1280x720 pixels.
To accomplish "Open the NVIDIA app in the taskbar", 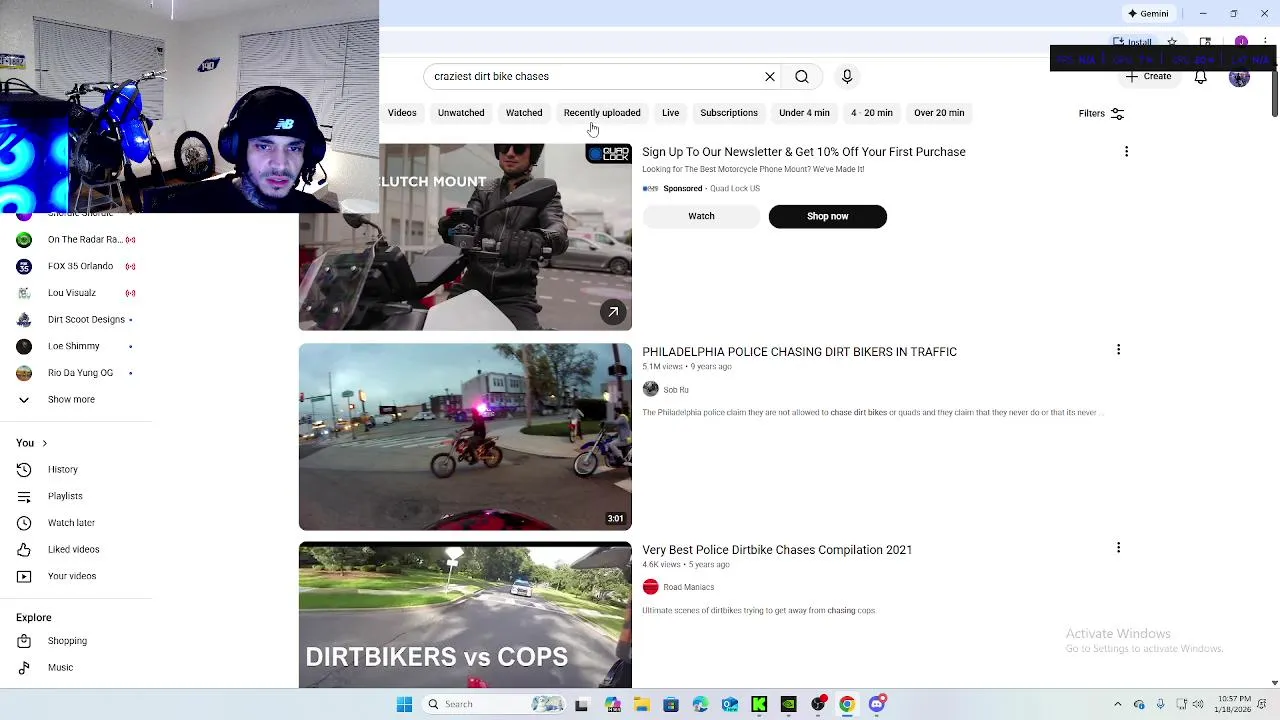I will tap(788, 705).
